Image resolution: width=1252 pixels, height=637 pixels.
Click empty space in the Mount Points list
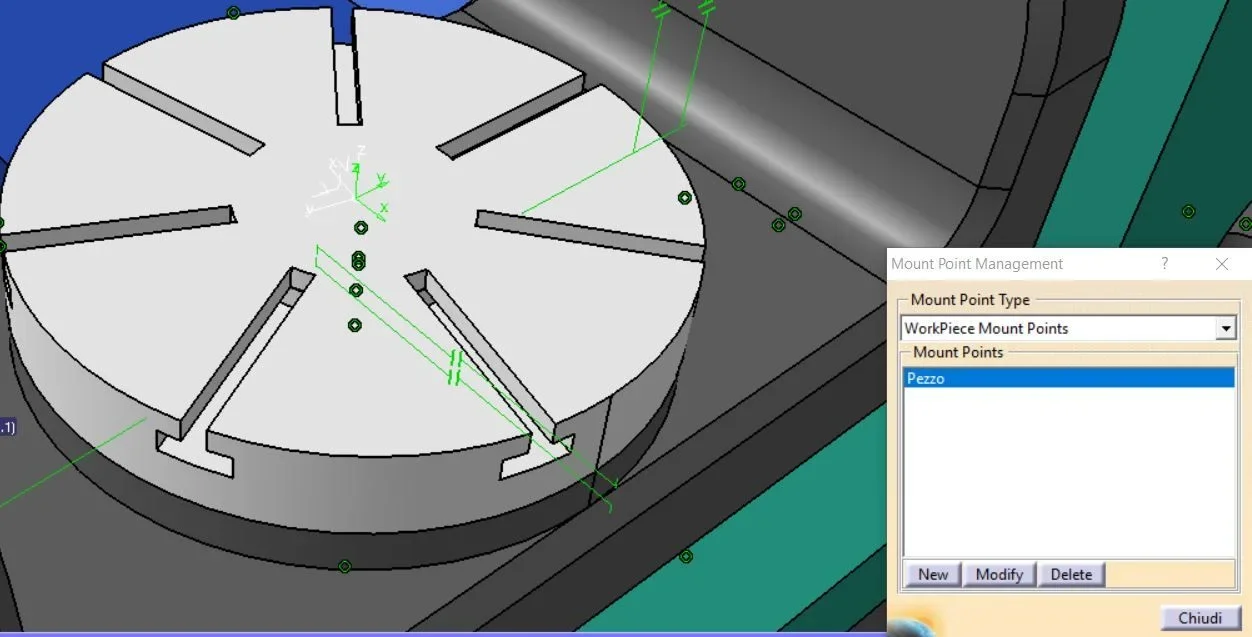tap(1068, 470)
